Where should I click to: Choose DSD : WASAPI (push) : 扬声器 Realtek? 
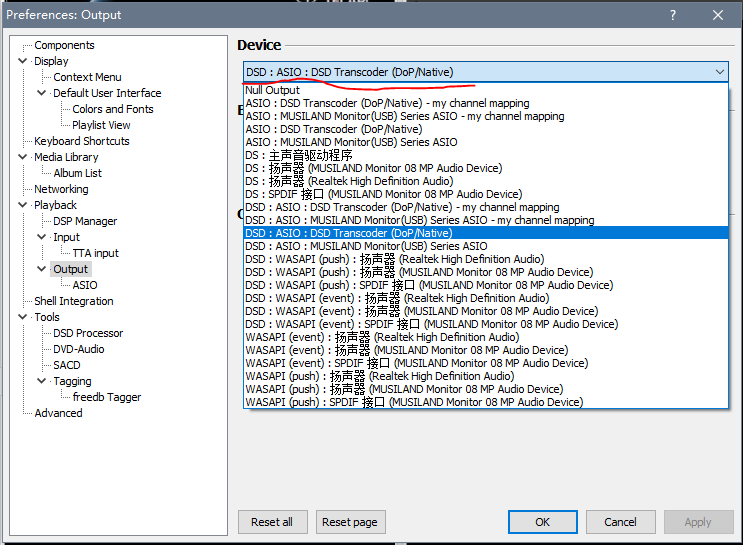coord(486,259)
